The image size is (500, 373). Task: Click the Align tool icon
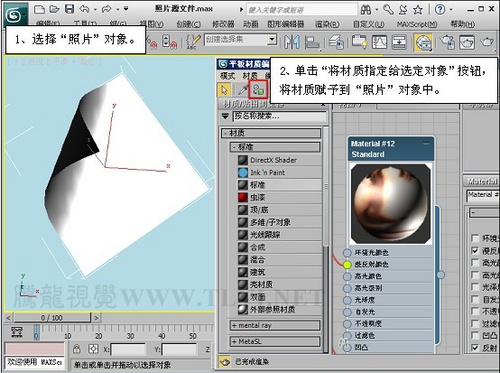[x=312, y=42]
